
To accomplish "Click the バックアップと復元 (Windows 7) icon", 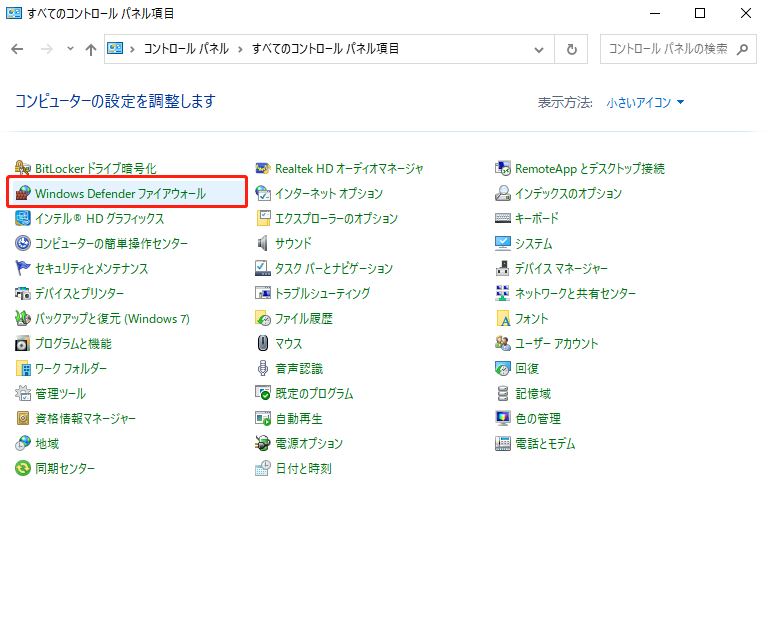I will coord(23,318).
